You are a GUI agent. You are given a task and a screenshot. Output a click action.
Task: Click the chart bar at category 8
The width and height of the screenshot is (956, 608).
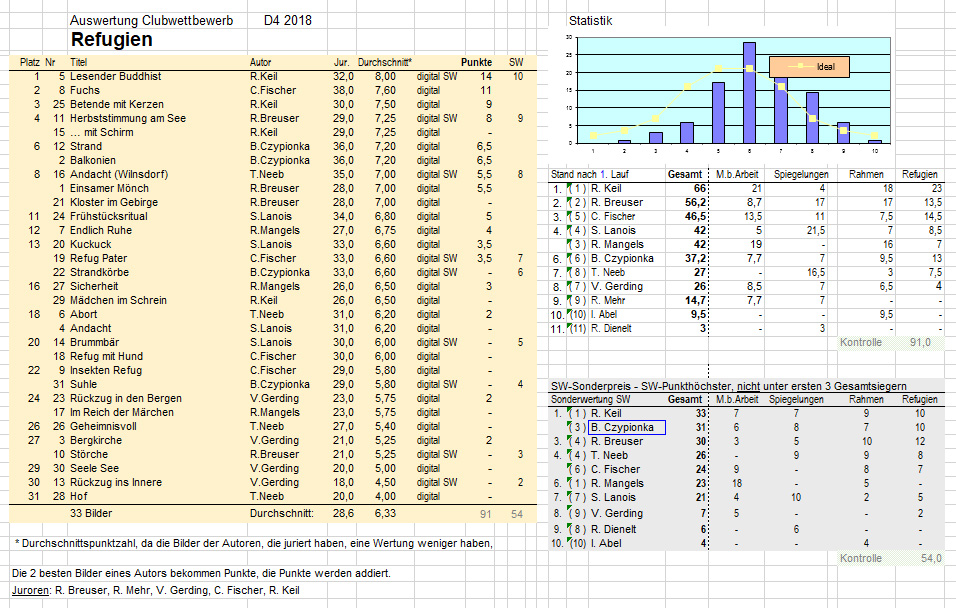coord(812,118)
